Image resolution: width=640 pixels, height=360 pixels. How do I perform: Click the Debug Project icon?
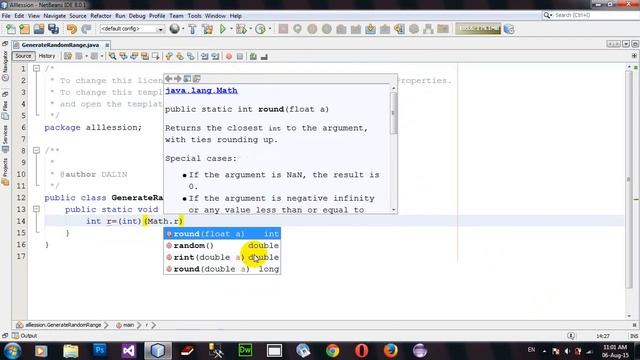pyautogui.click(x=241, y=29)
